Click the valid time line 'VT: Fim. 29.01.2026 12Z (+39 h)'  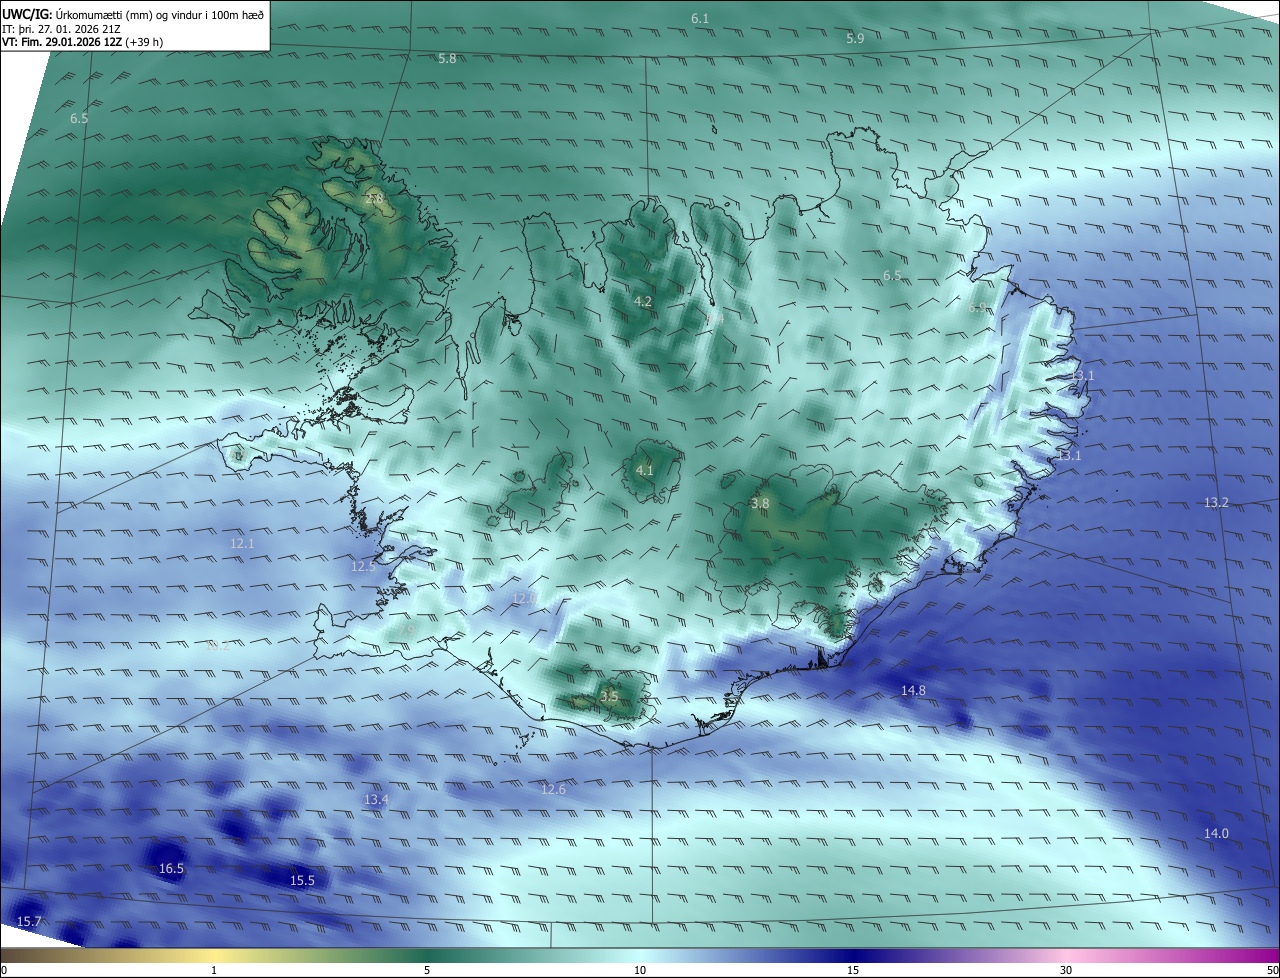click(82, 42)
